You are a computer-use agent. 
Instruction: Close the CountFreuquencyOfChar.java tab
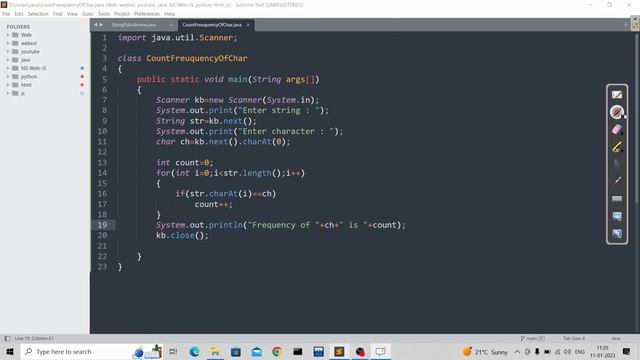[x=248, y=25]
